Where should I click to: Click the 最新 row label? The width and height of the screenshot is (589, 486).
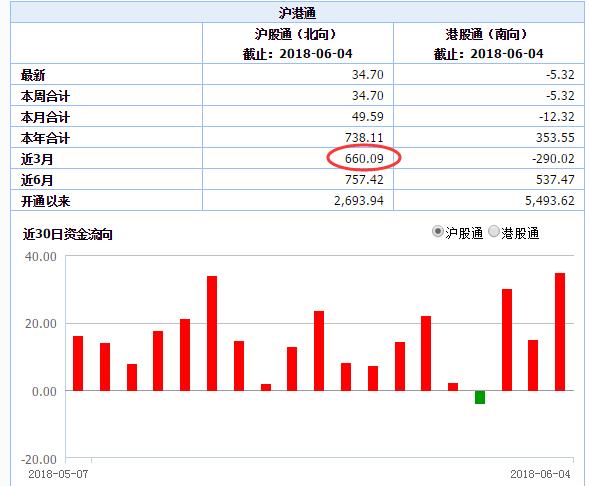click(x=33, y=75)
